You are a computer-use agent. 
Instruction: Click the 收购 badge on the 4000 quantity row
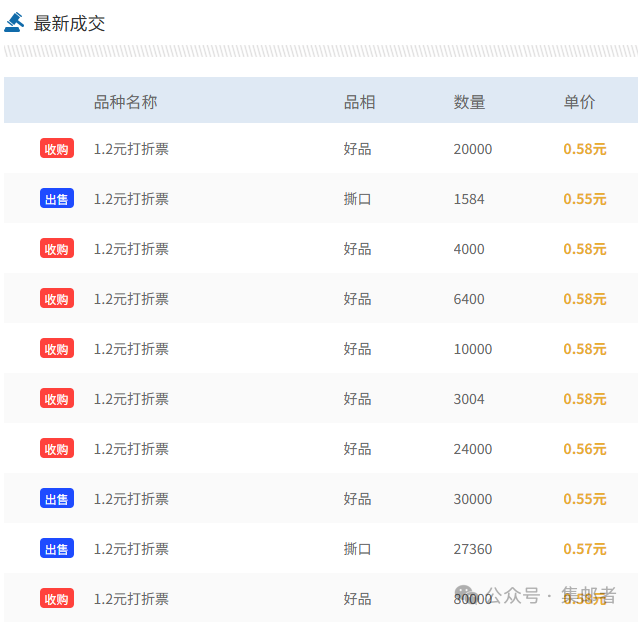coord(57,249)
